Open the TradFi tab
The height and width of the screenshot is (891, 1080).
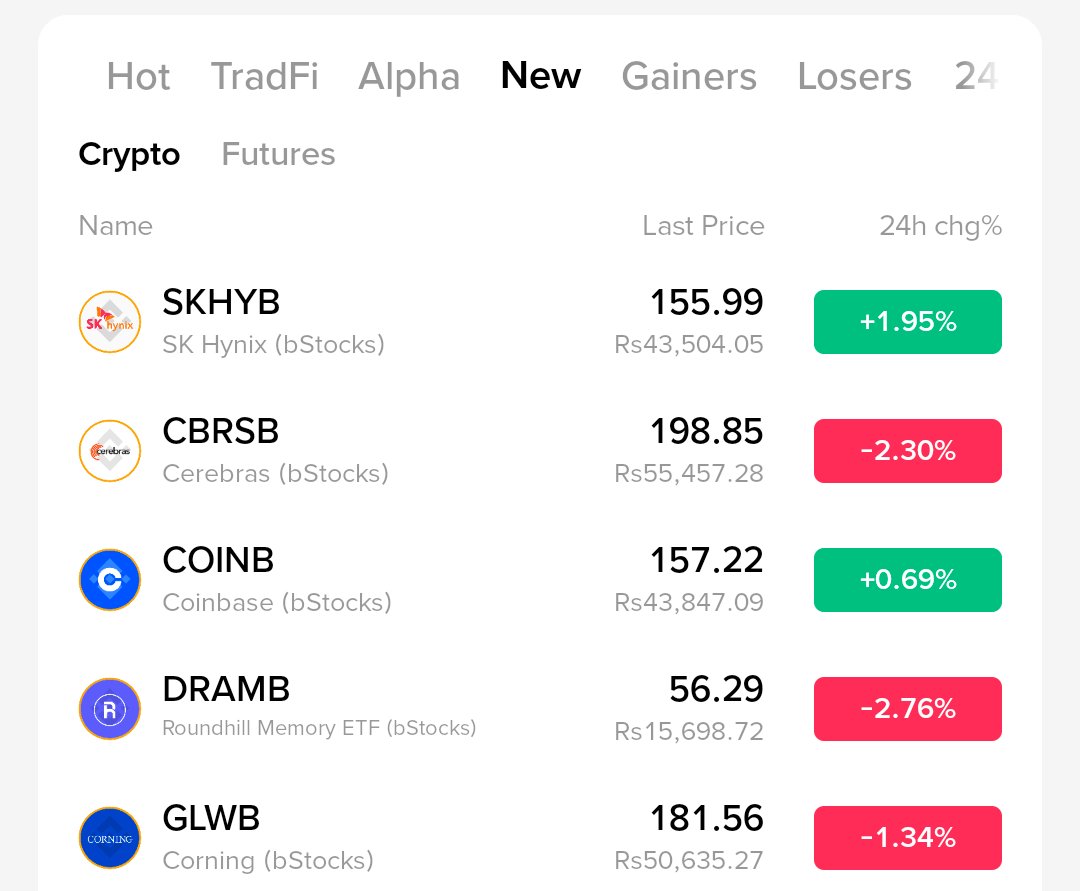tap(264, 76)
